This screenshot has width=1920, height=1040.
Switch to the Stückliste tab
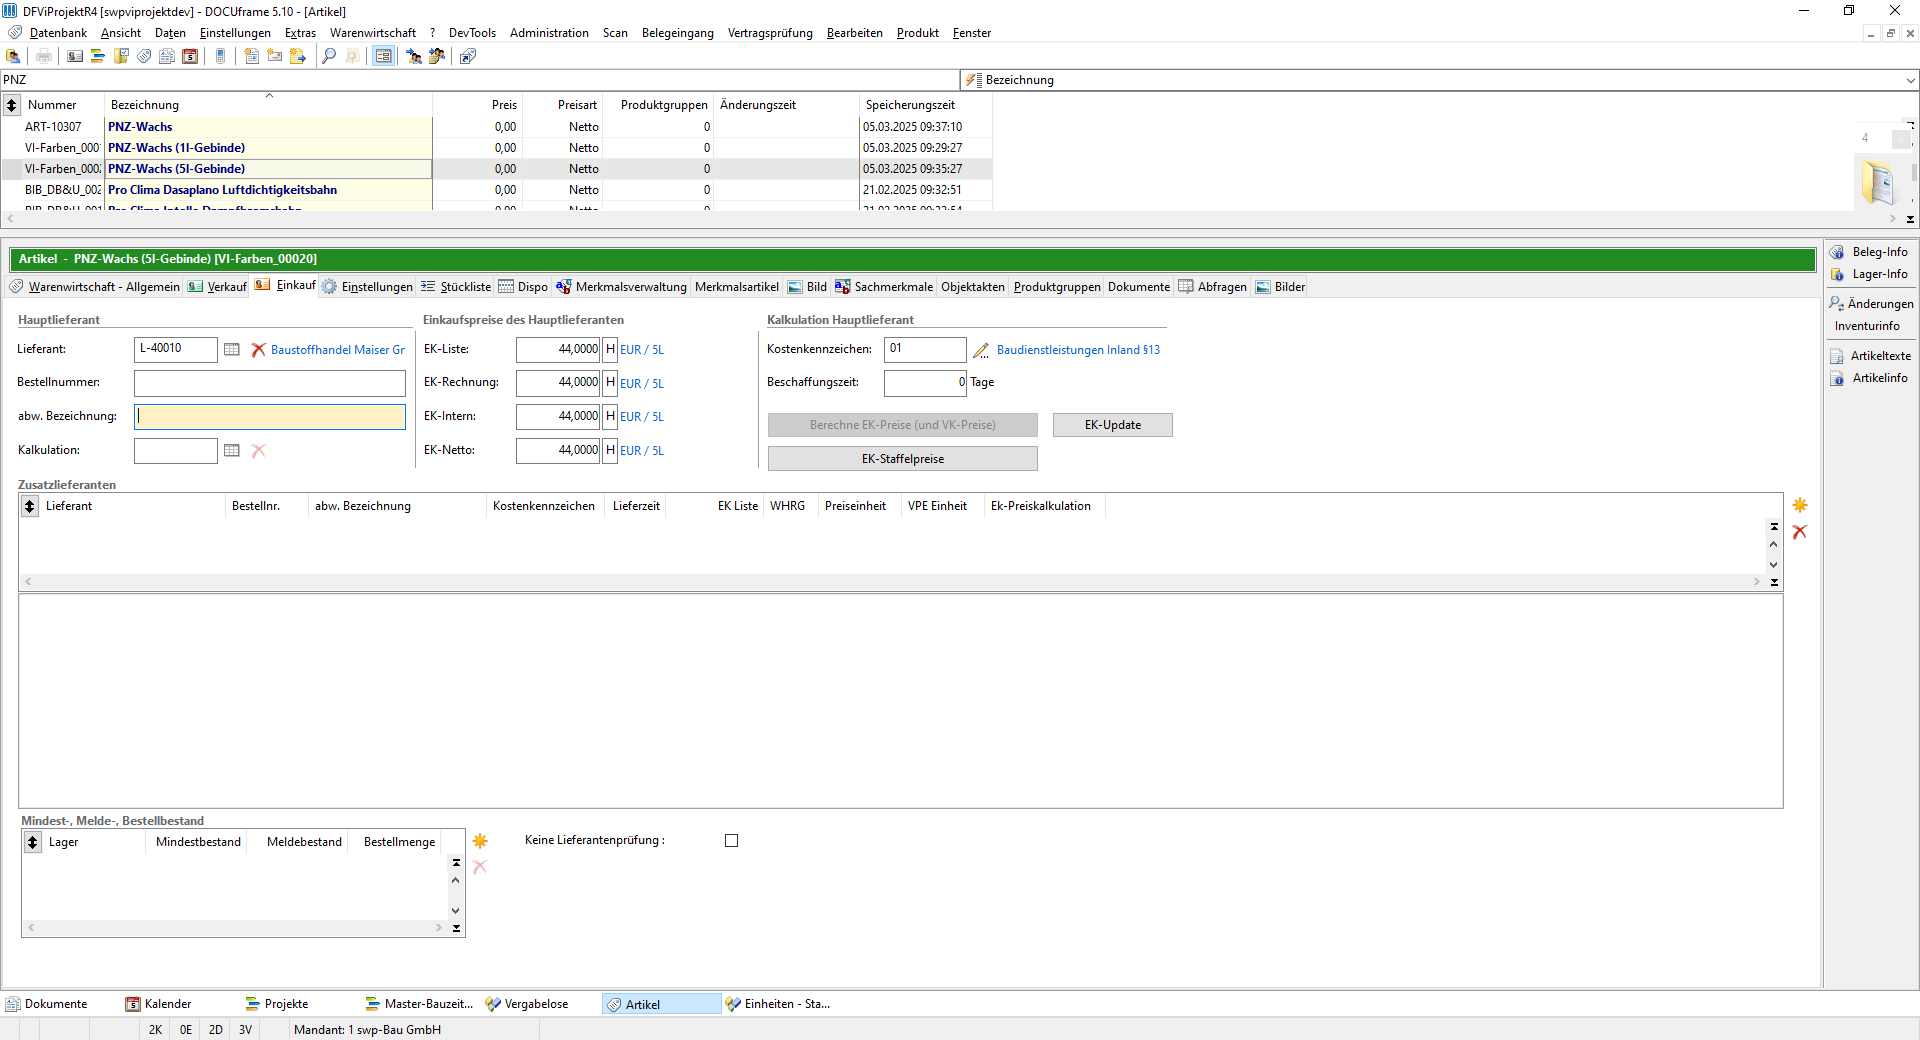pos(456,287)
